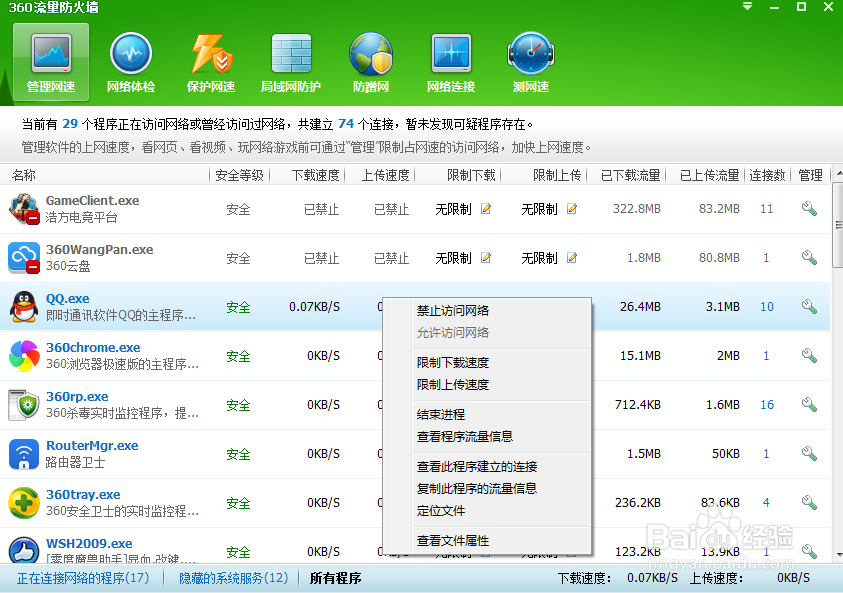Viewport: 843px width, 593px height.
Task: Open the title bar dropdown menu arrow
Action: (747, 7)
